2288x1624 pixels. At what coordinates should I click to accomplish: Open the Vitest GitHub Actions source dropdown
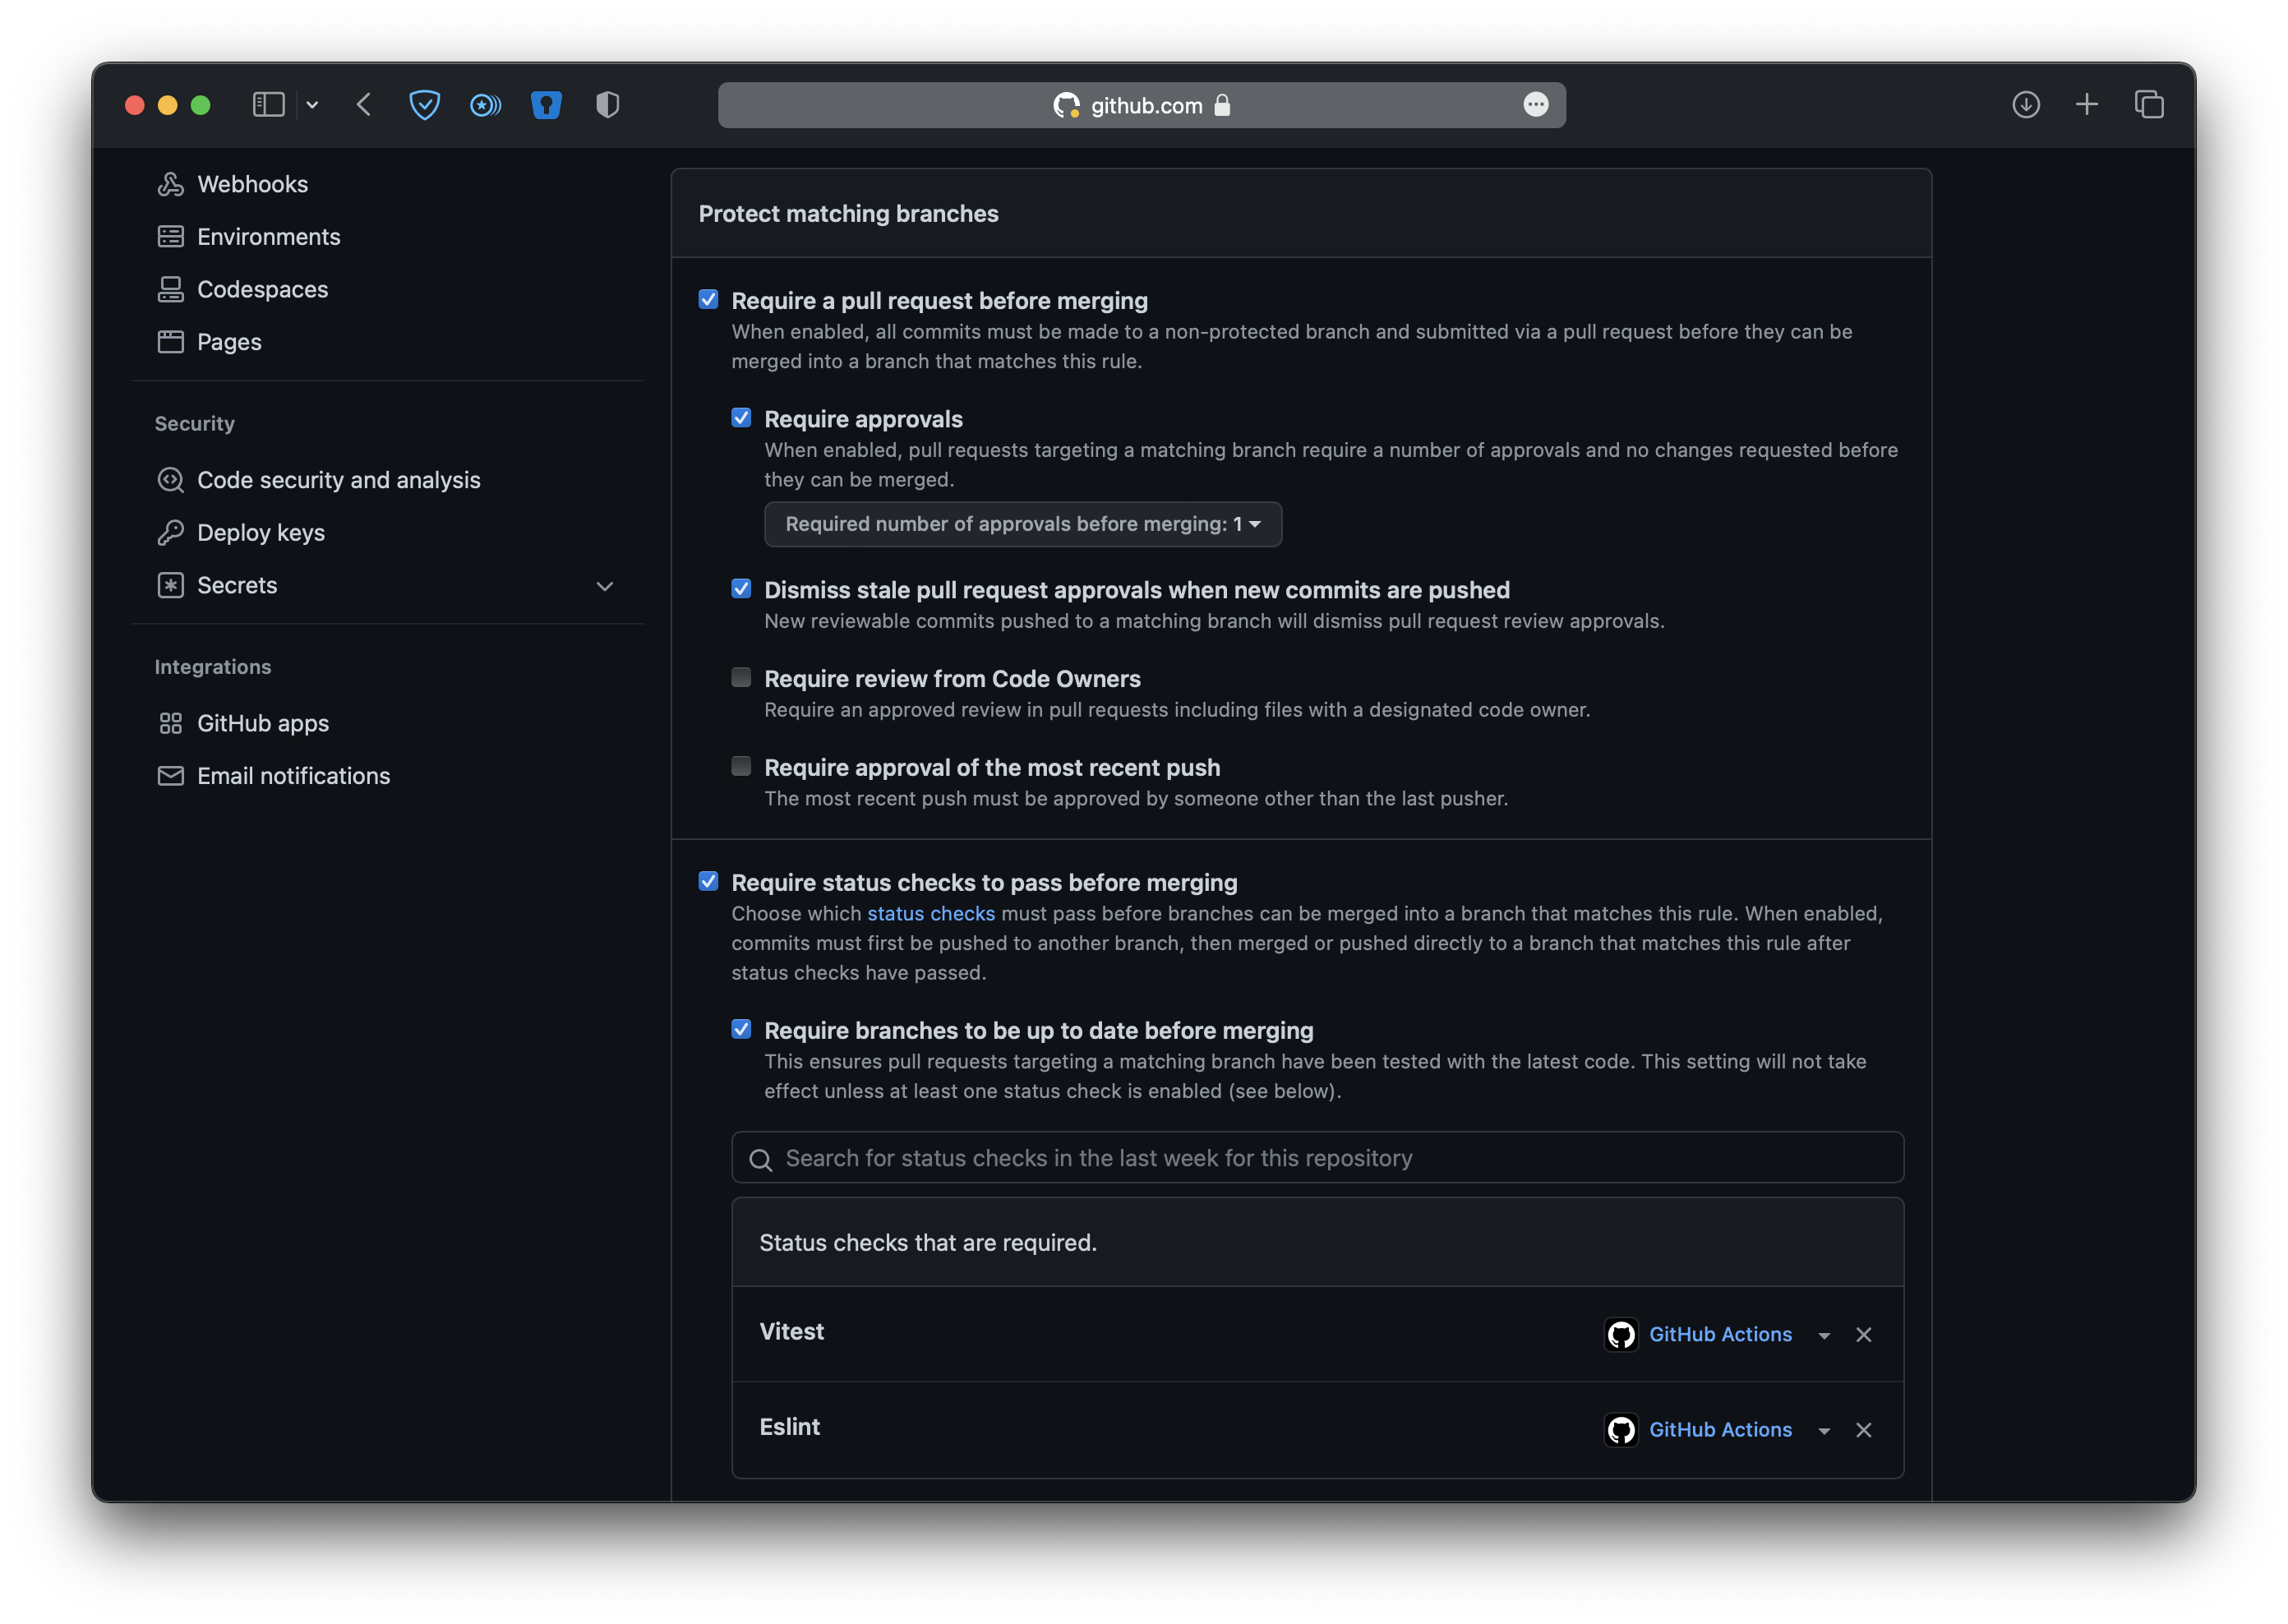pyautogui.click(x=1824, y=1336)
